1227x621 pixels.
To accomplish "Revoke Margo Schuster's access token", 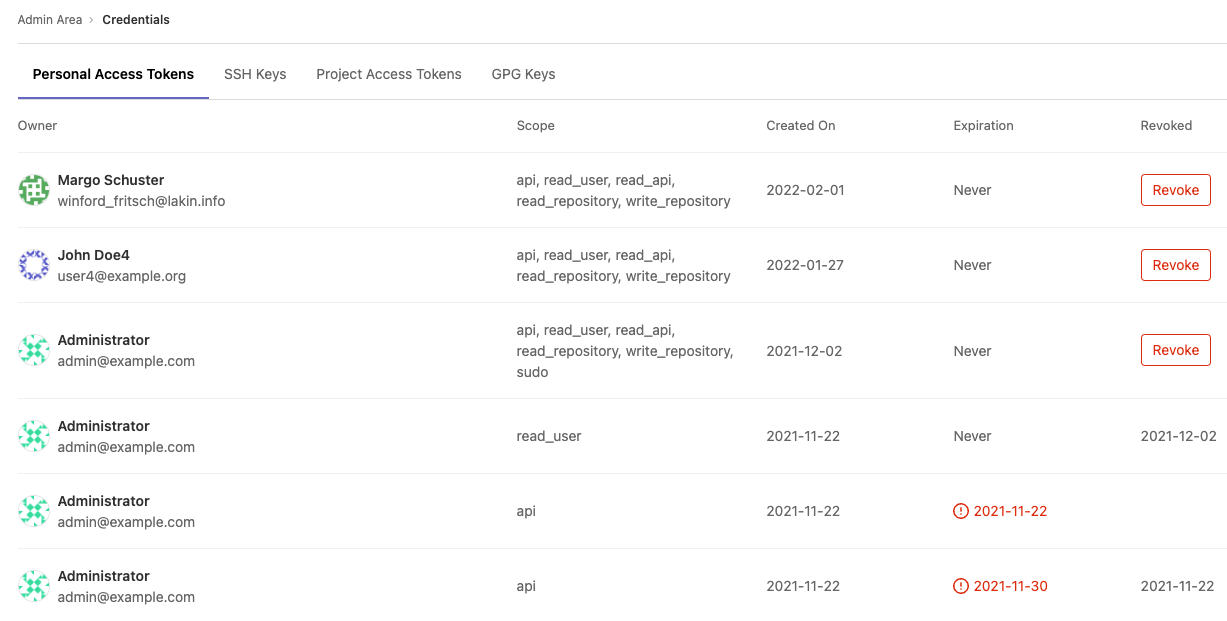I will coord(1175,190).
